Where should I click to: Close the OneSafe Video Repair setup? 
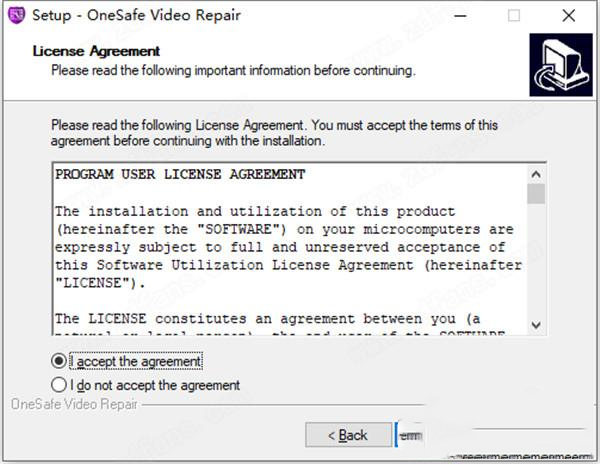tap(569, 16)
